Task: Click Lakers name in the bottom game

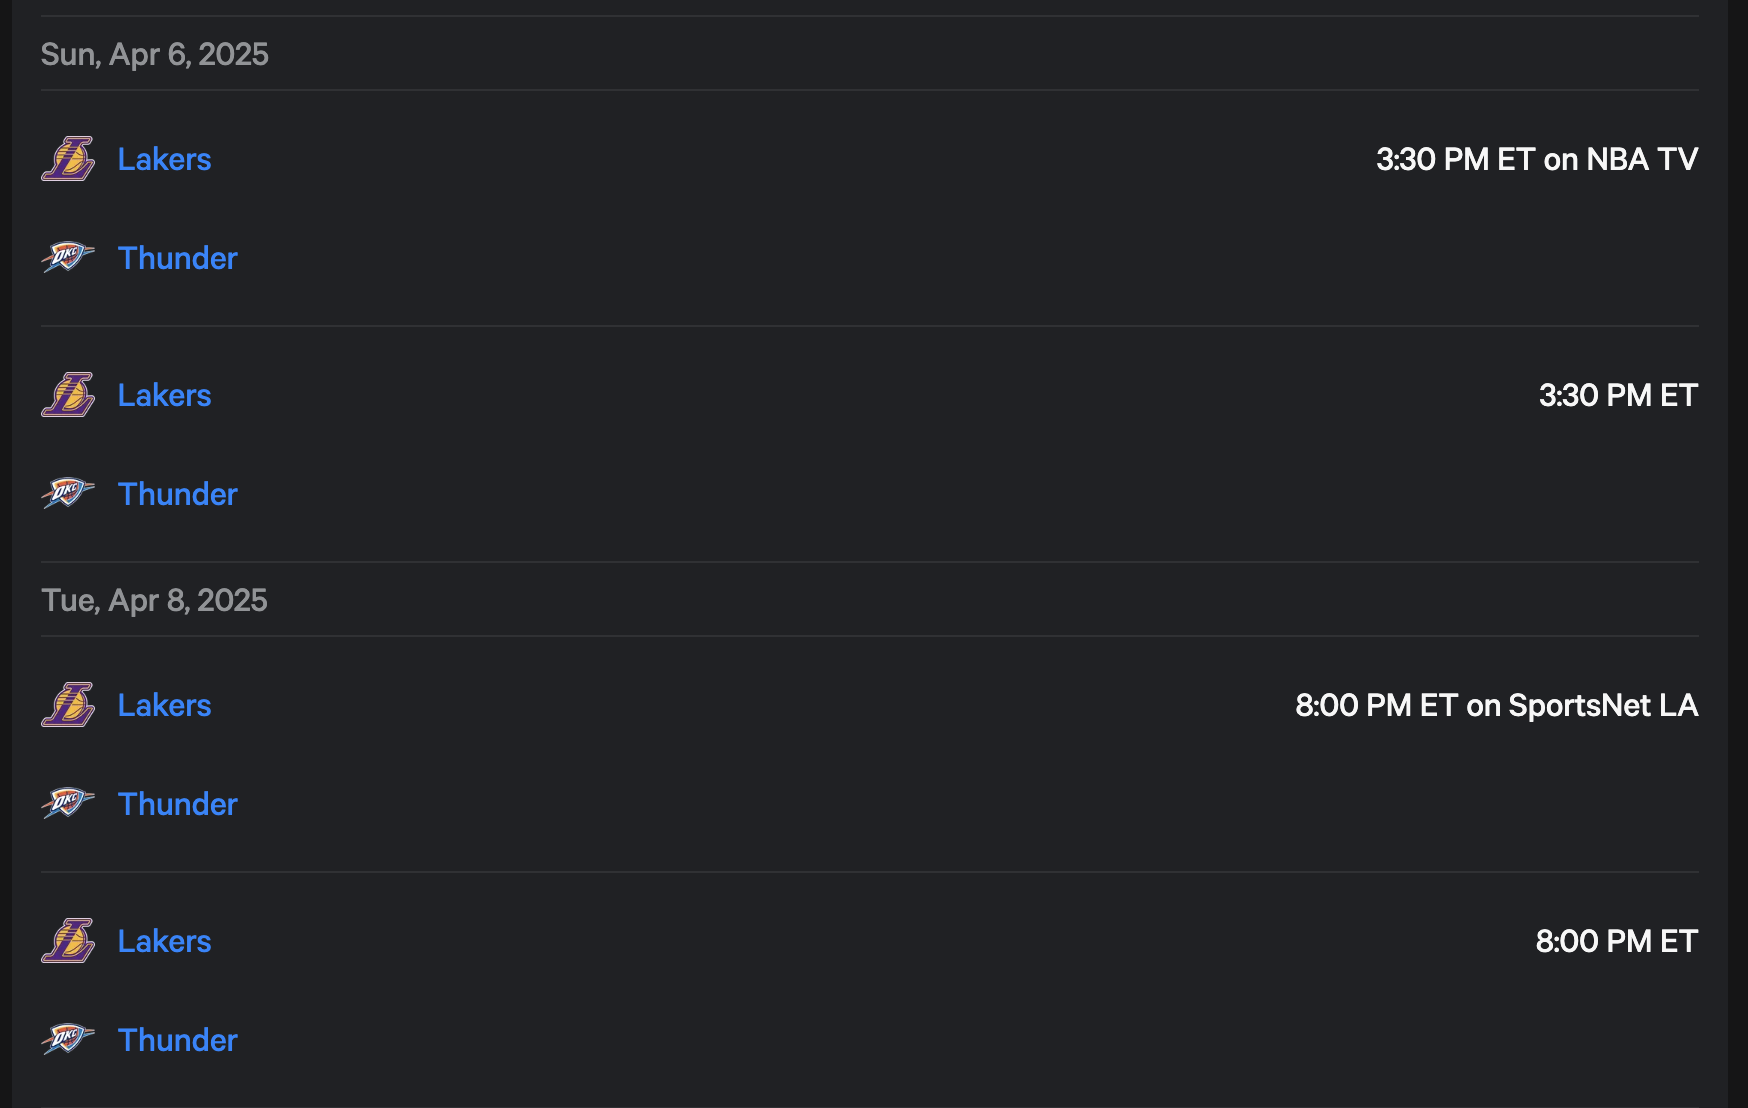Action: pyautogui.click(x=164, y=941)
